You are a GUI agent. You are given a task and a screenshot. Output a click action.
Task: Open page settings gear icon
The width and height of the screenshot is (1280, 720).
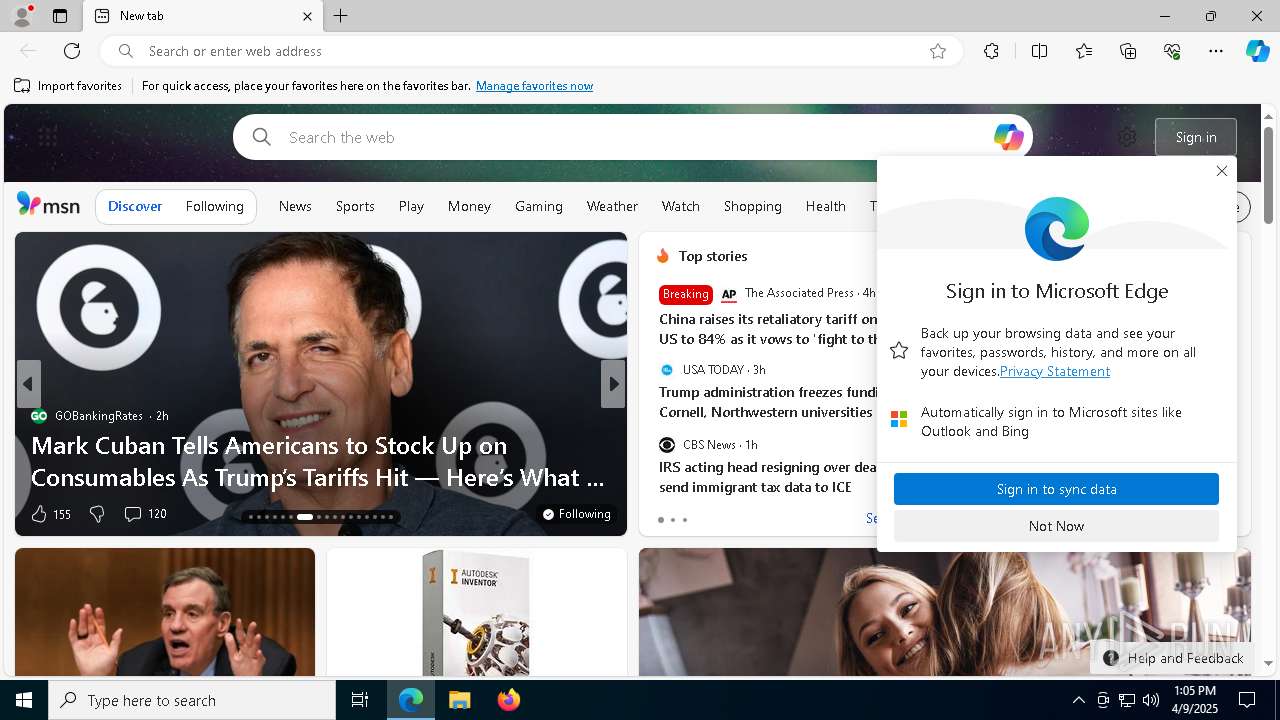pyautogui.click(x=1127, y=137)
